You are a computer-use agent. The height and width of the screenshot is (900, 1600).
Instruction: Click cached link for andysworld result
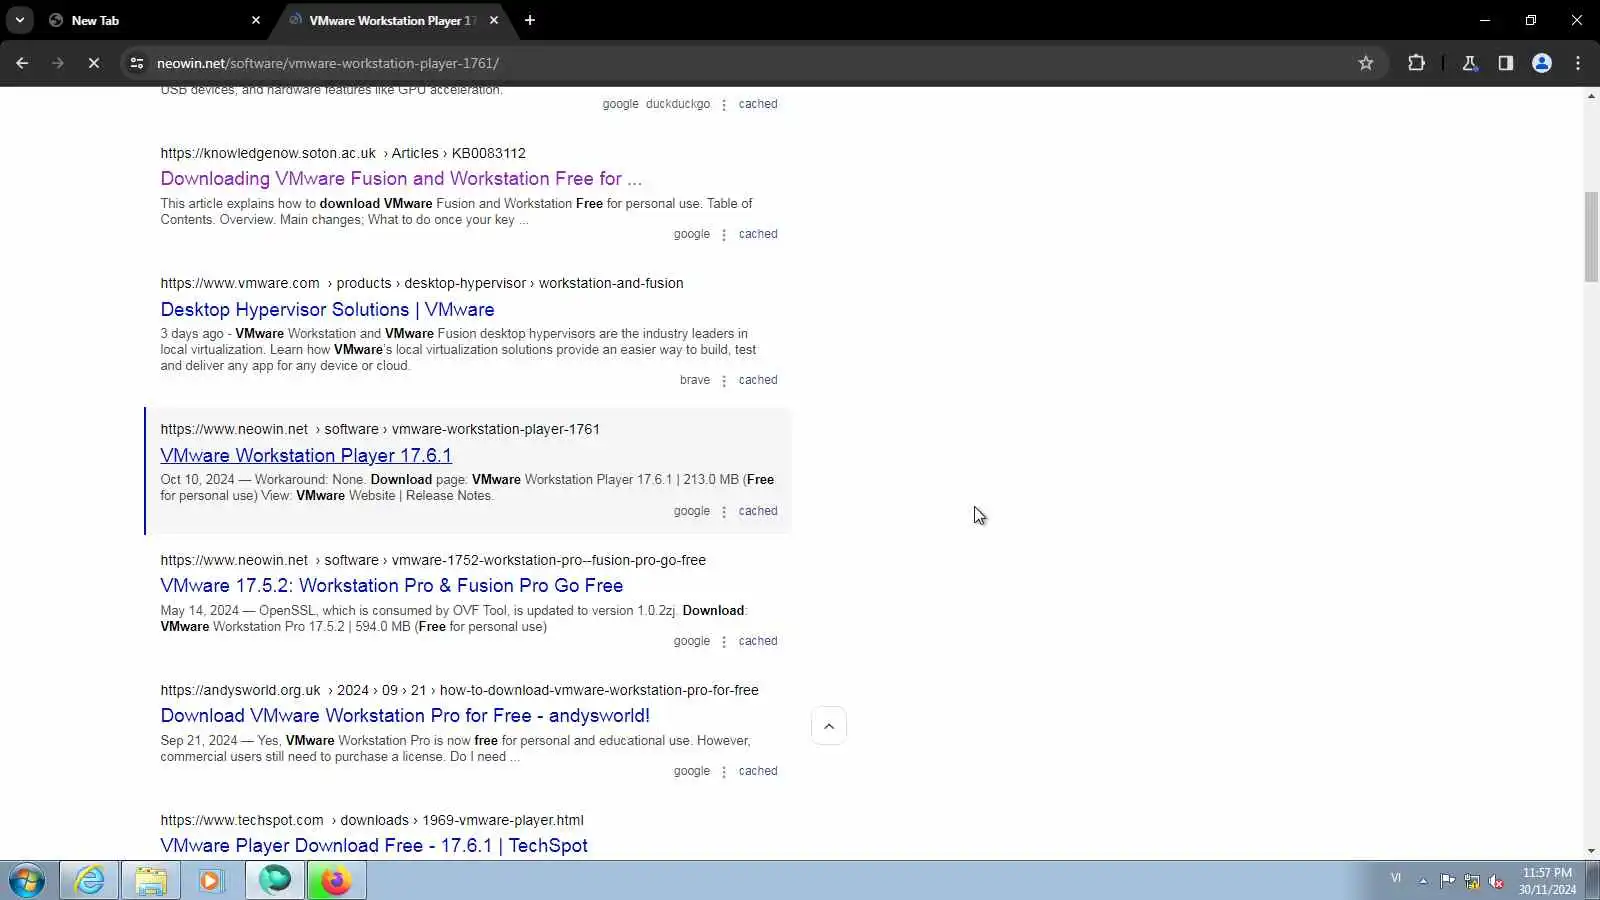[758, 771]
